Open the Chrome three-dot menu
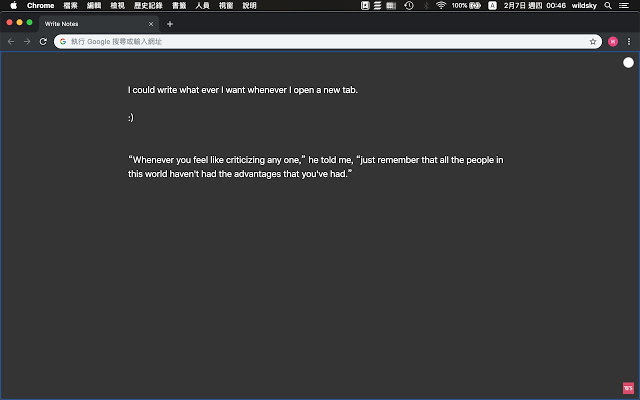Viewport: 640px width, 400px height. pos(628,42)
